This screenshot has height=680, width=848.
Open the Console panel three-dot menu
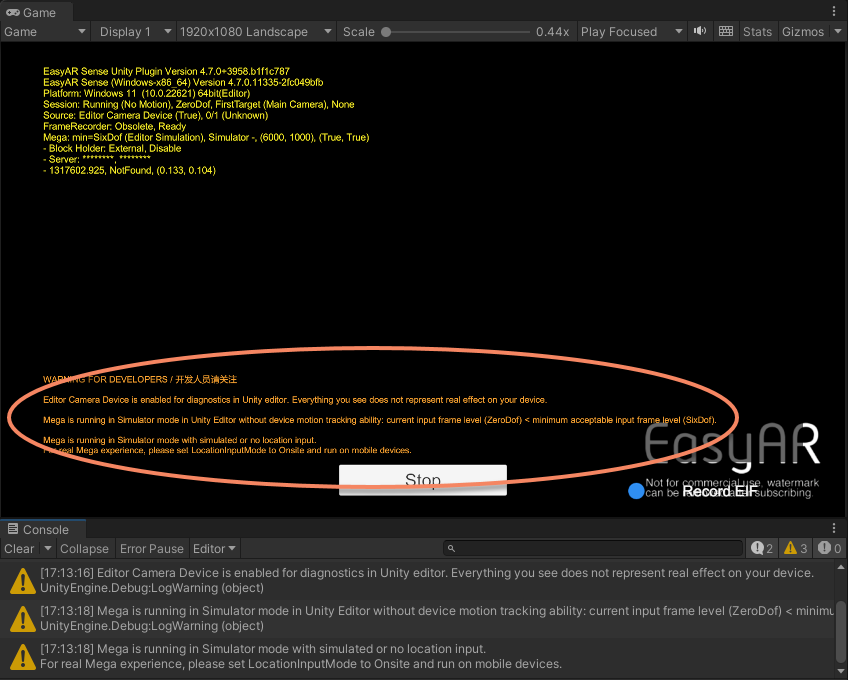click(834, 528)
